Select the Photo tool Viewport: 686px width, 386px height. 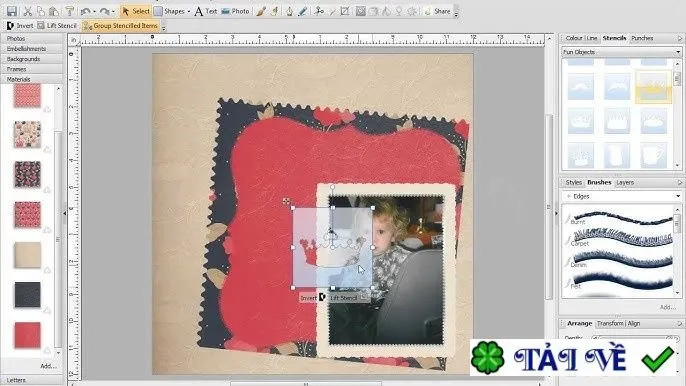235,11
